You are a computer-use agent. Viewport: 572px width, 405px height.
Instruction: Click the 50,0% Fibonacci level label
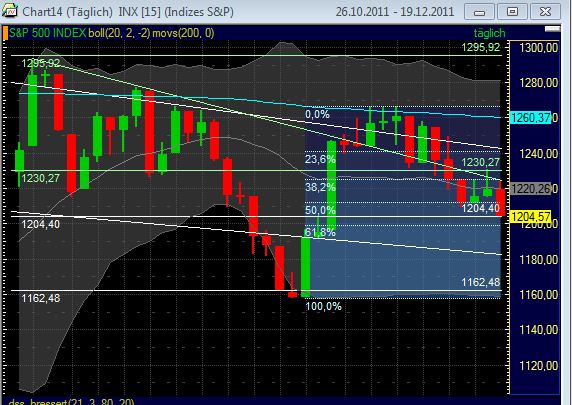320,210
